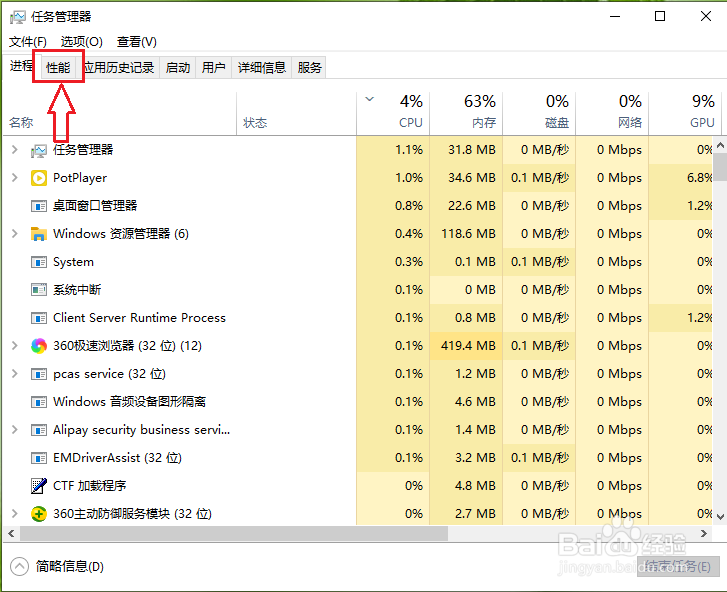Expand the 任务管理器 process group
Viewport: 727px width, 592px height.
pos(15,150)
